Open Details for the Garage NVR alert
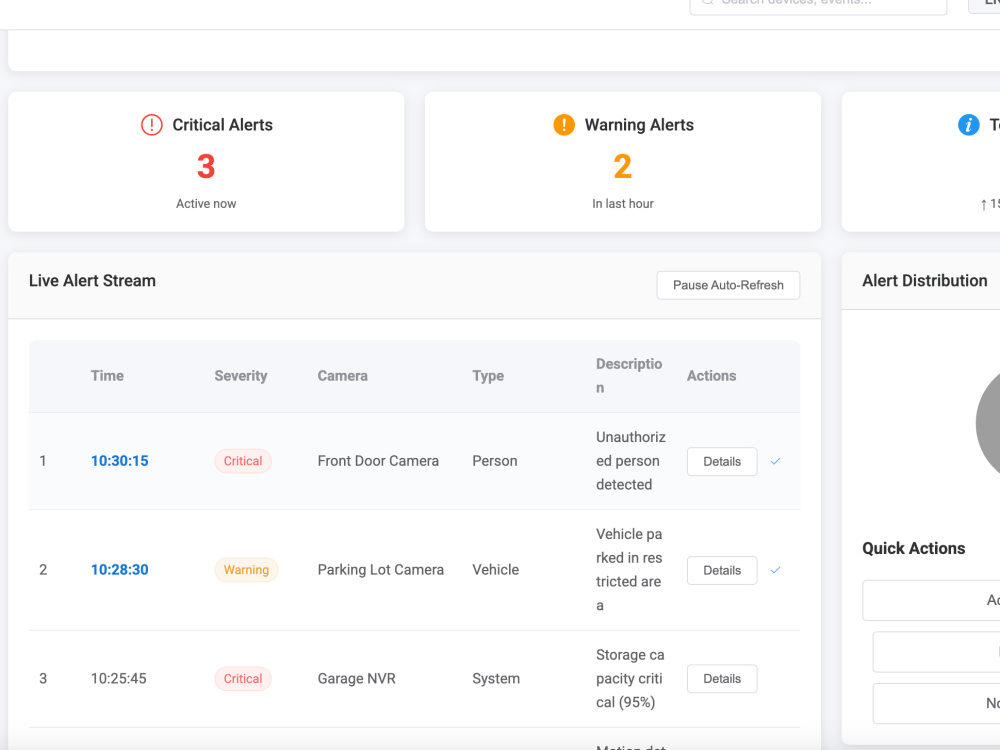Screen dimensions: 1000x750 pyautogui.click(x=722, y=679)
